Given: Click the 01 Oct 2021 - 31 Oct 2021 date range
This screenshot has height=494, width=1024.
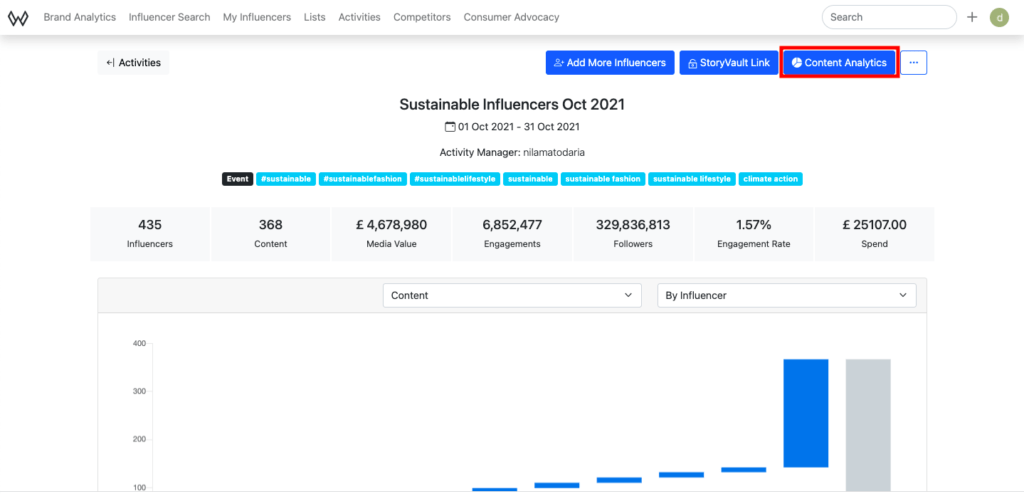Looking at the screenshot, I should click(x=519, y=127).
